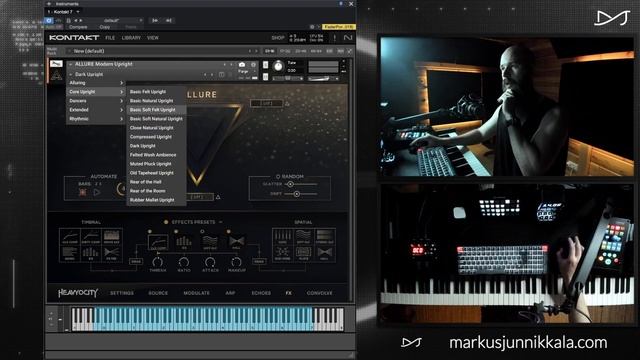Click the Attack knob
The width and height of the screenshot is (640, 360).
click(x=210, y=262)
